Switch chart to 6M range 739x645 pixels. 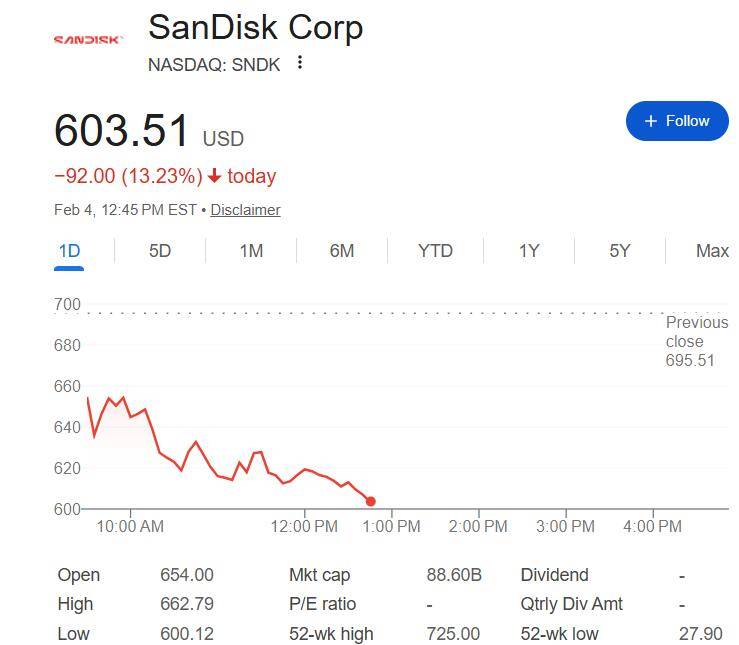pos(342,251)
